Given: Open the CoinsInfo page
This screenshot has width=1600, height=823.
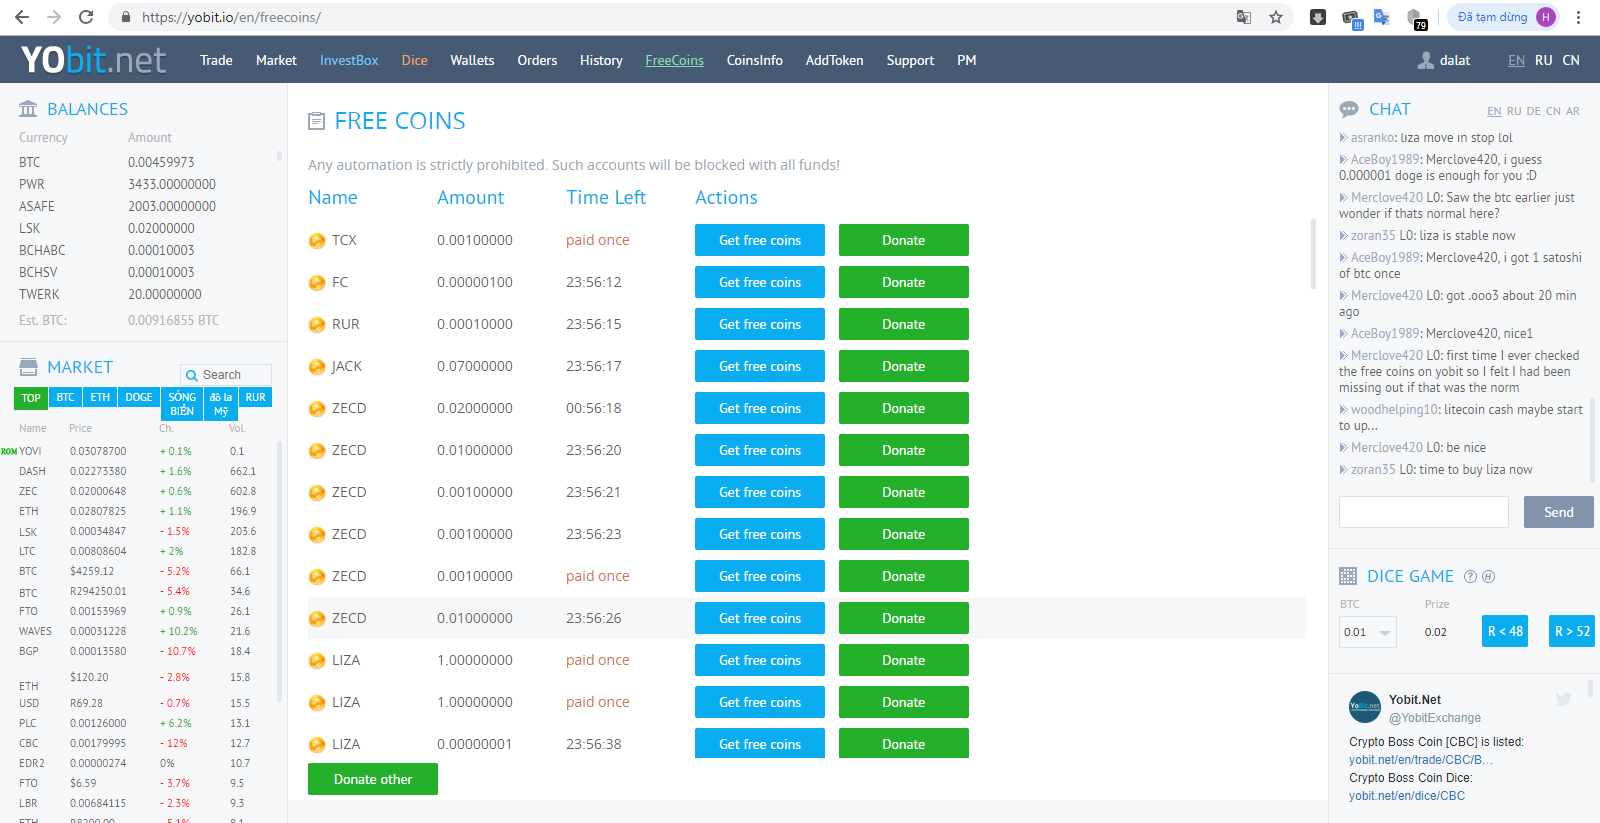Looking at the screenshot, I should 755,60.
